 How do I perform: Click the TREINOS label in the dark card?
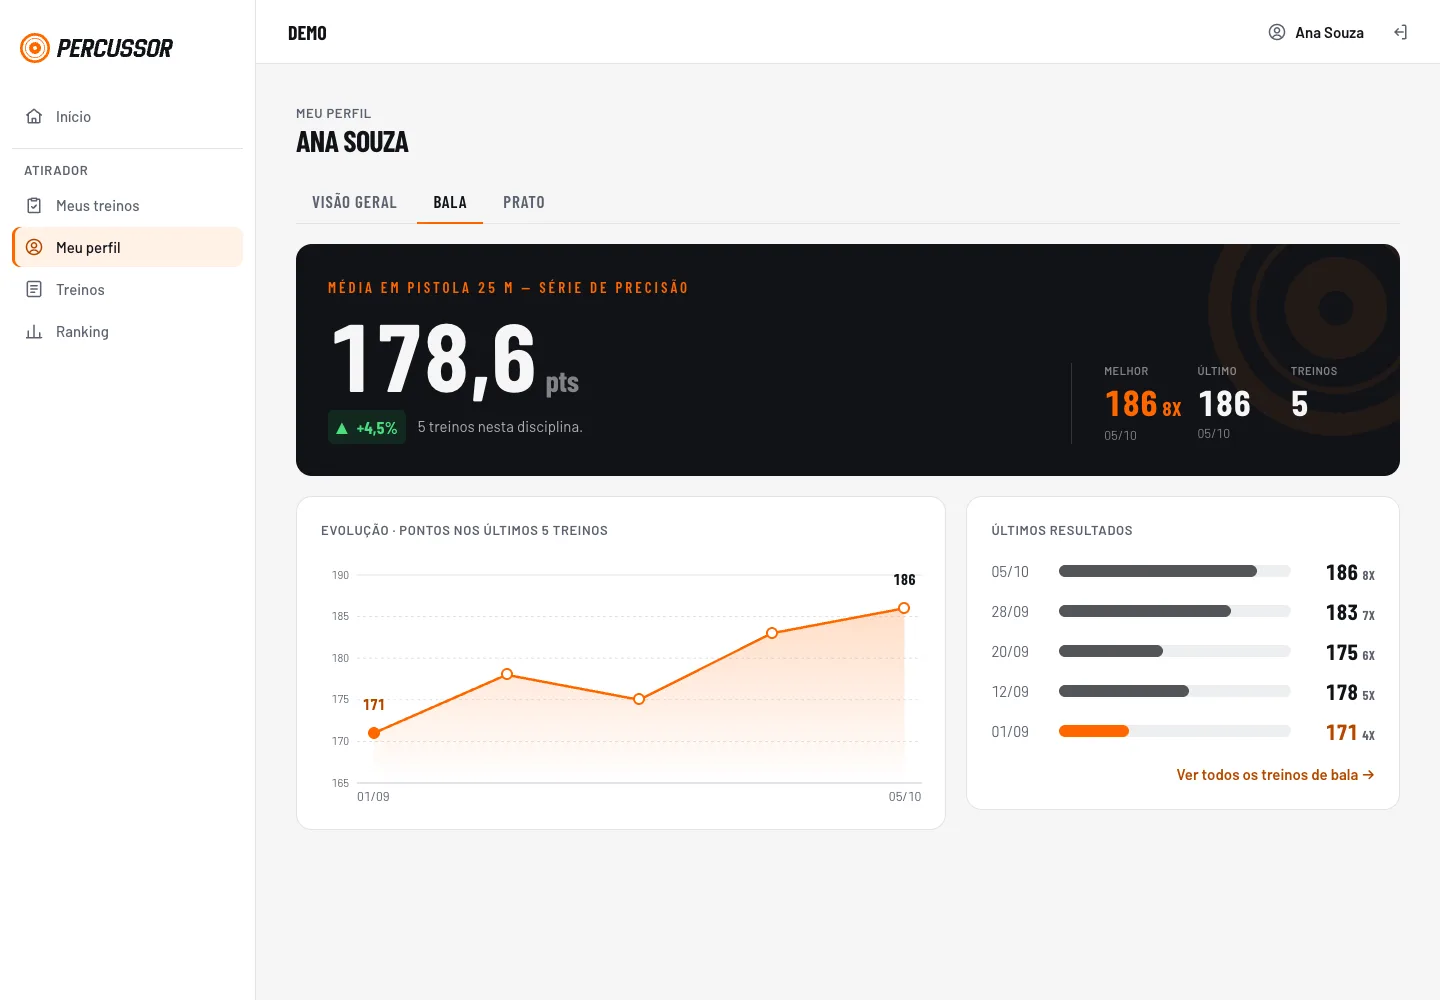[1314, 371]
